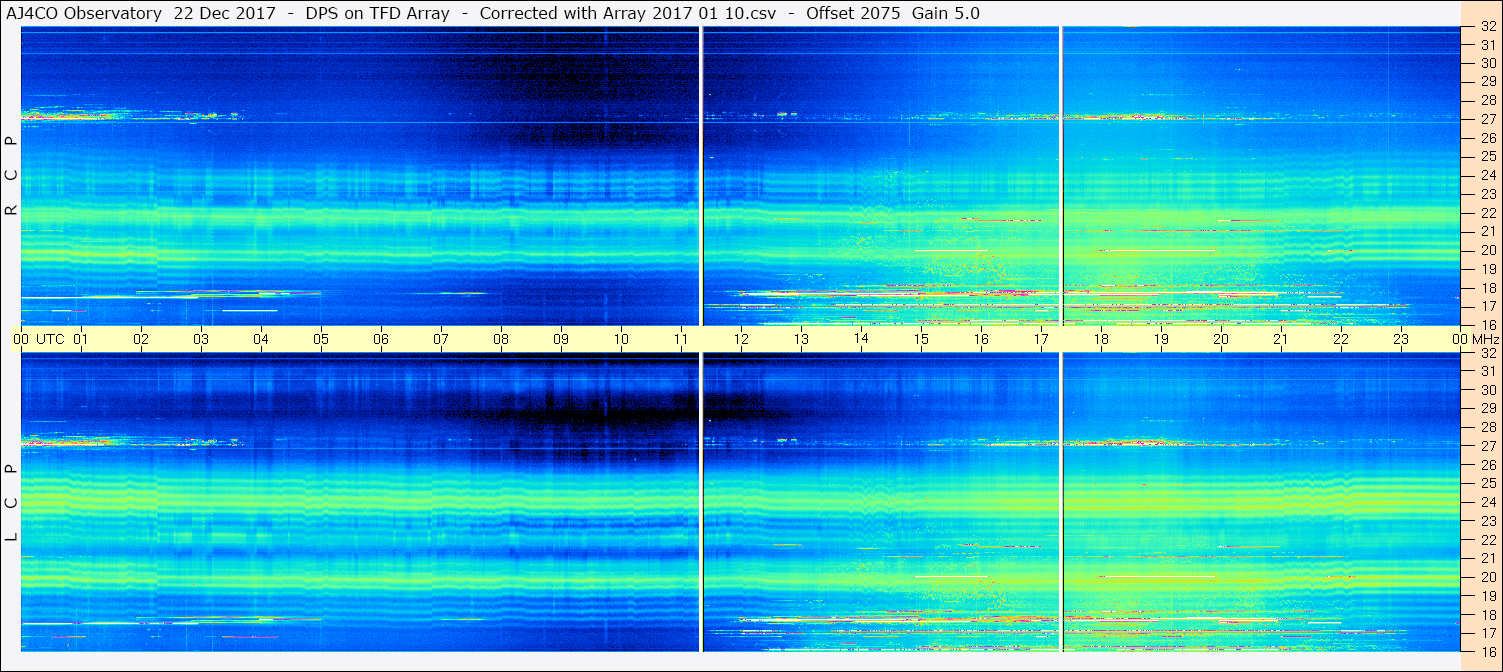The image size is (1503, 672).
Task: Select the 28 MHz label of RCP panel
Action: pyautogui.click(x=1488, y=100)
